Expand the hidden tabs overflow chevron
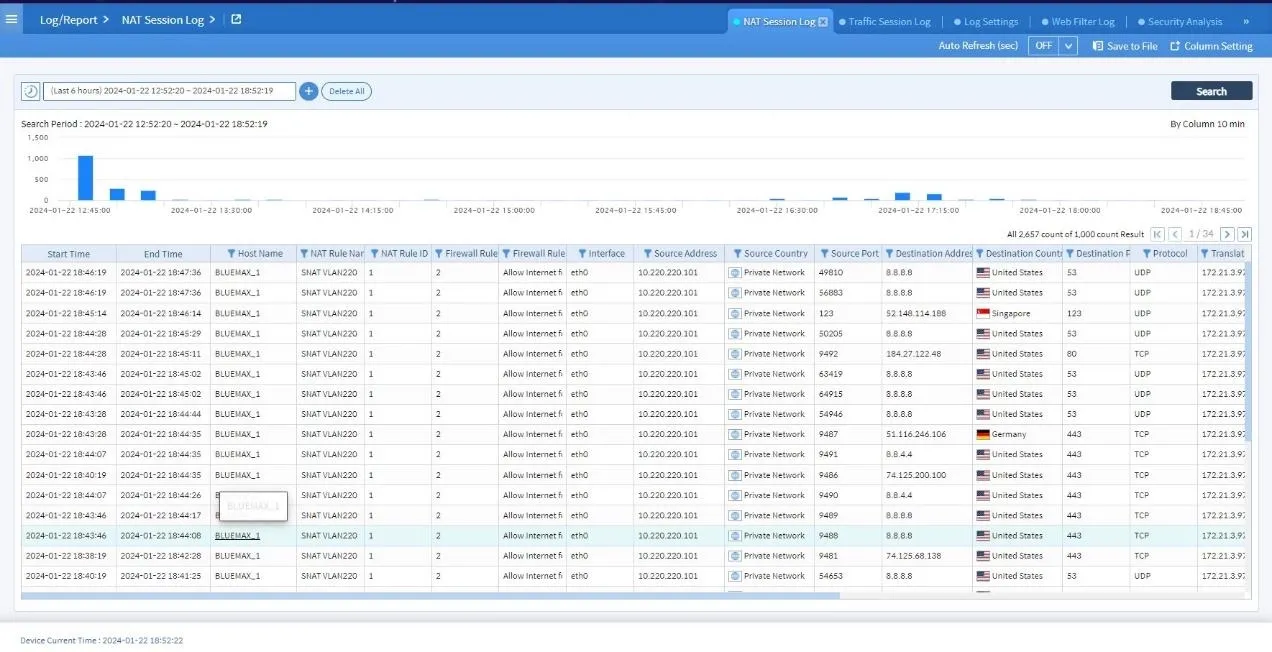The width and height of the screenshot is (1272, 652). (x=1245, y=21)
